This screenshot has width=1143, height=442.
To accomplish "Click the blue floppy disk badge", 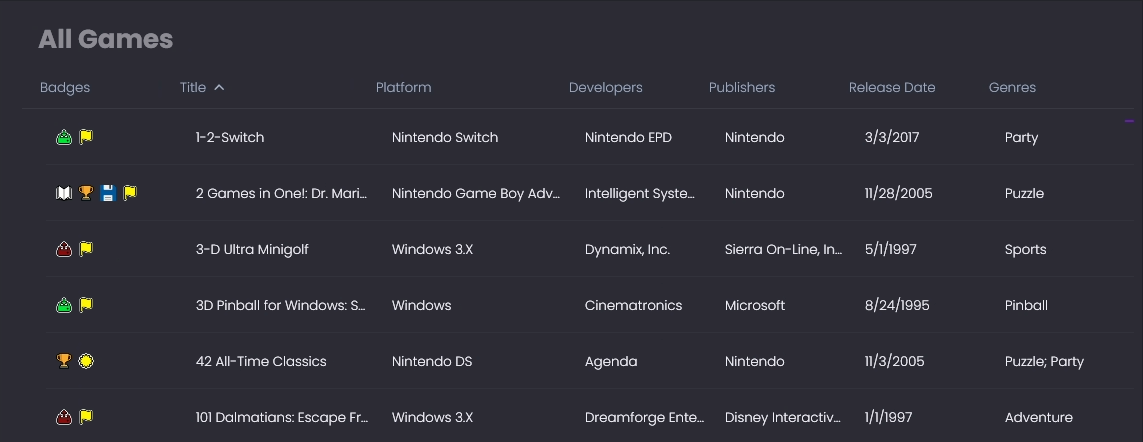I will pyautogui.click(x=108, y=193).
